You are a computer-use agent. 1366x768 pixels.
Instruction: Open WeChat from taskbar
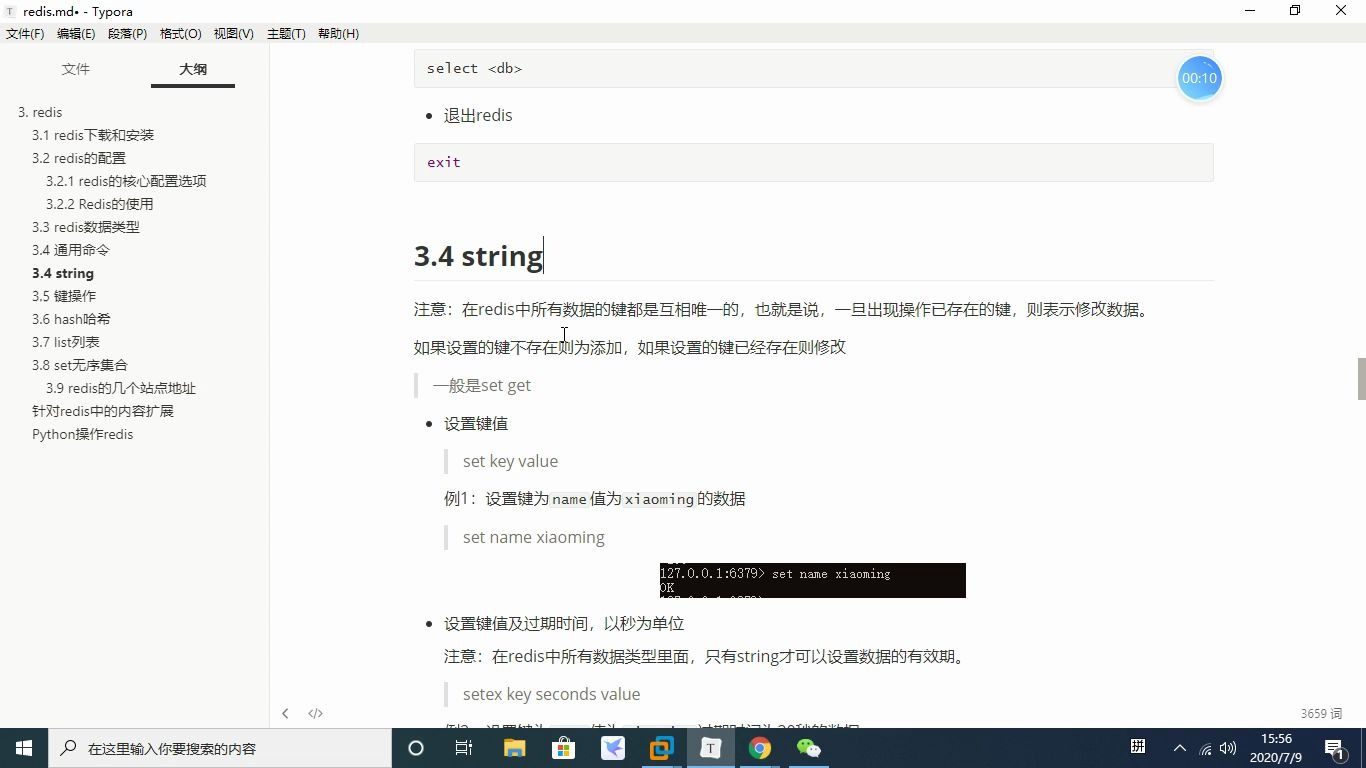coord(808,748)
